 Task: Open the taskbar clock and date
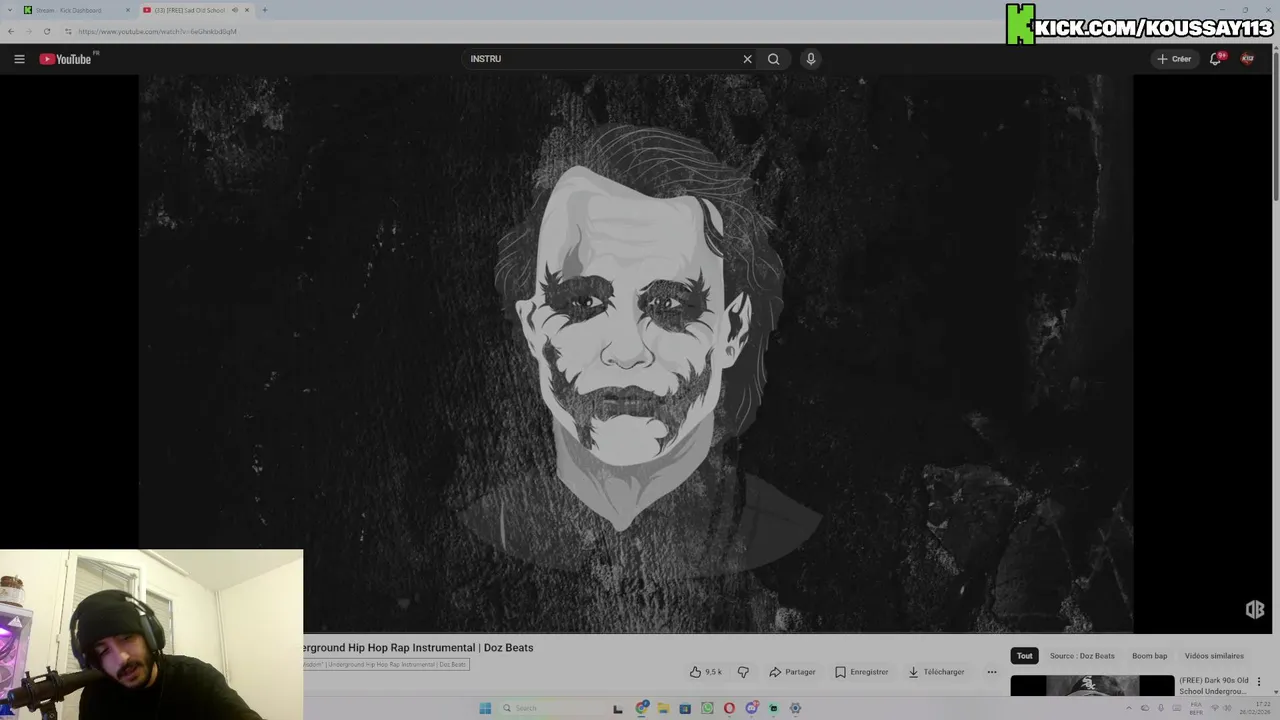1255,708
